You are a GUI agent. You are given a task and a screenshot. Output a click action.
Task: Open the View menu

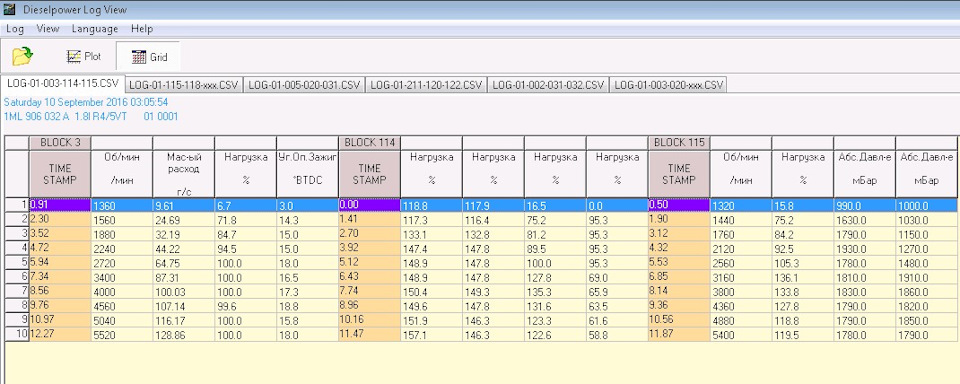48,29
